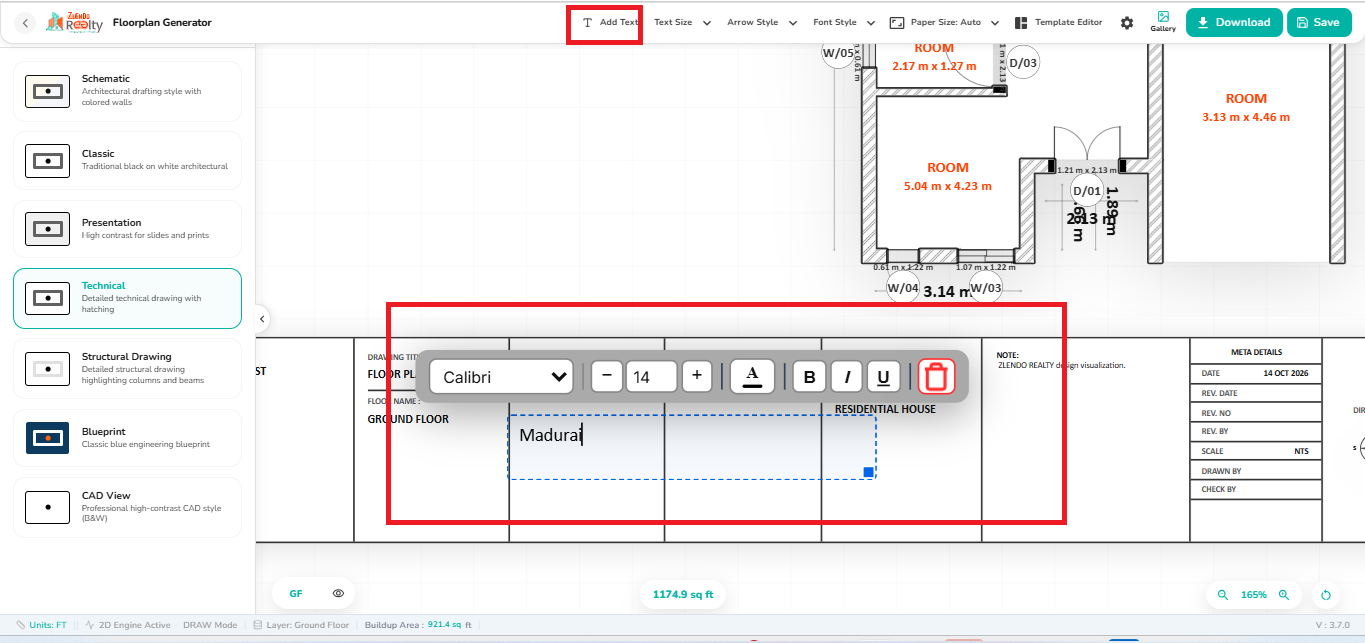Viewport: 1365px width, 643px height.
Task: Increase font size with plus button
Action: (697, 377)
